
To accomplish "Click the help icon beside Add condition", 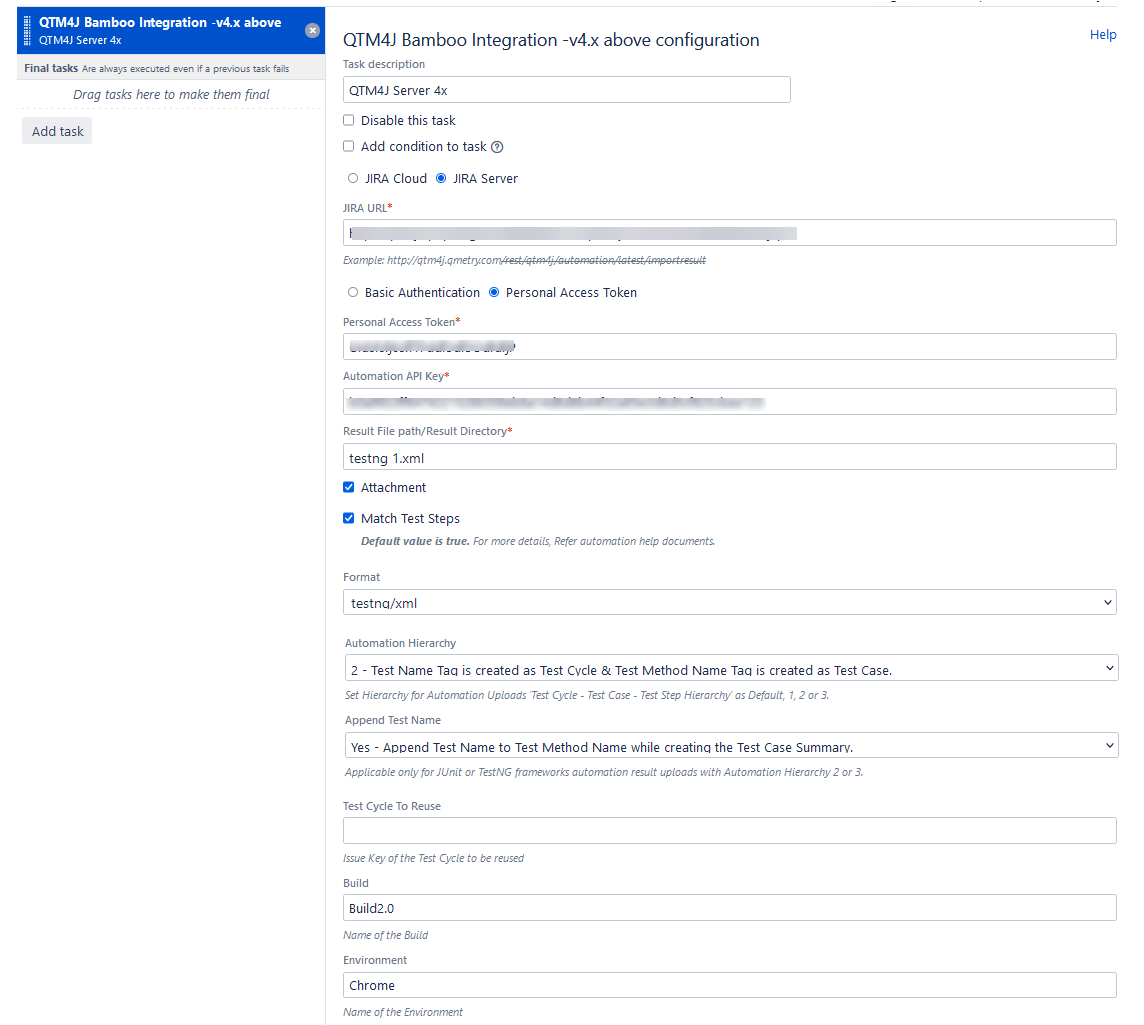I will [x=497, y=146].
